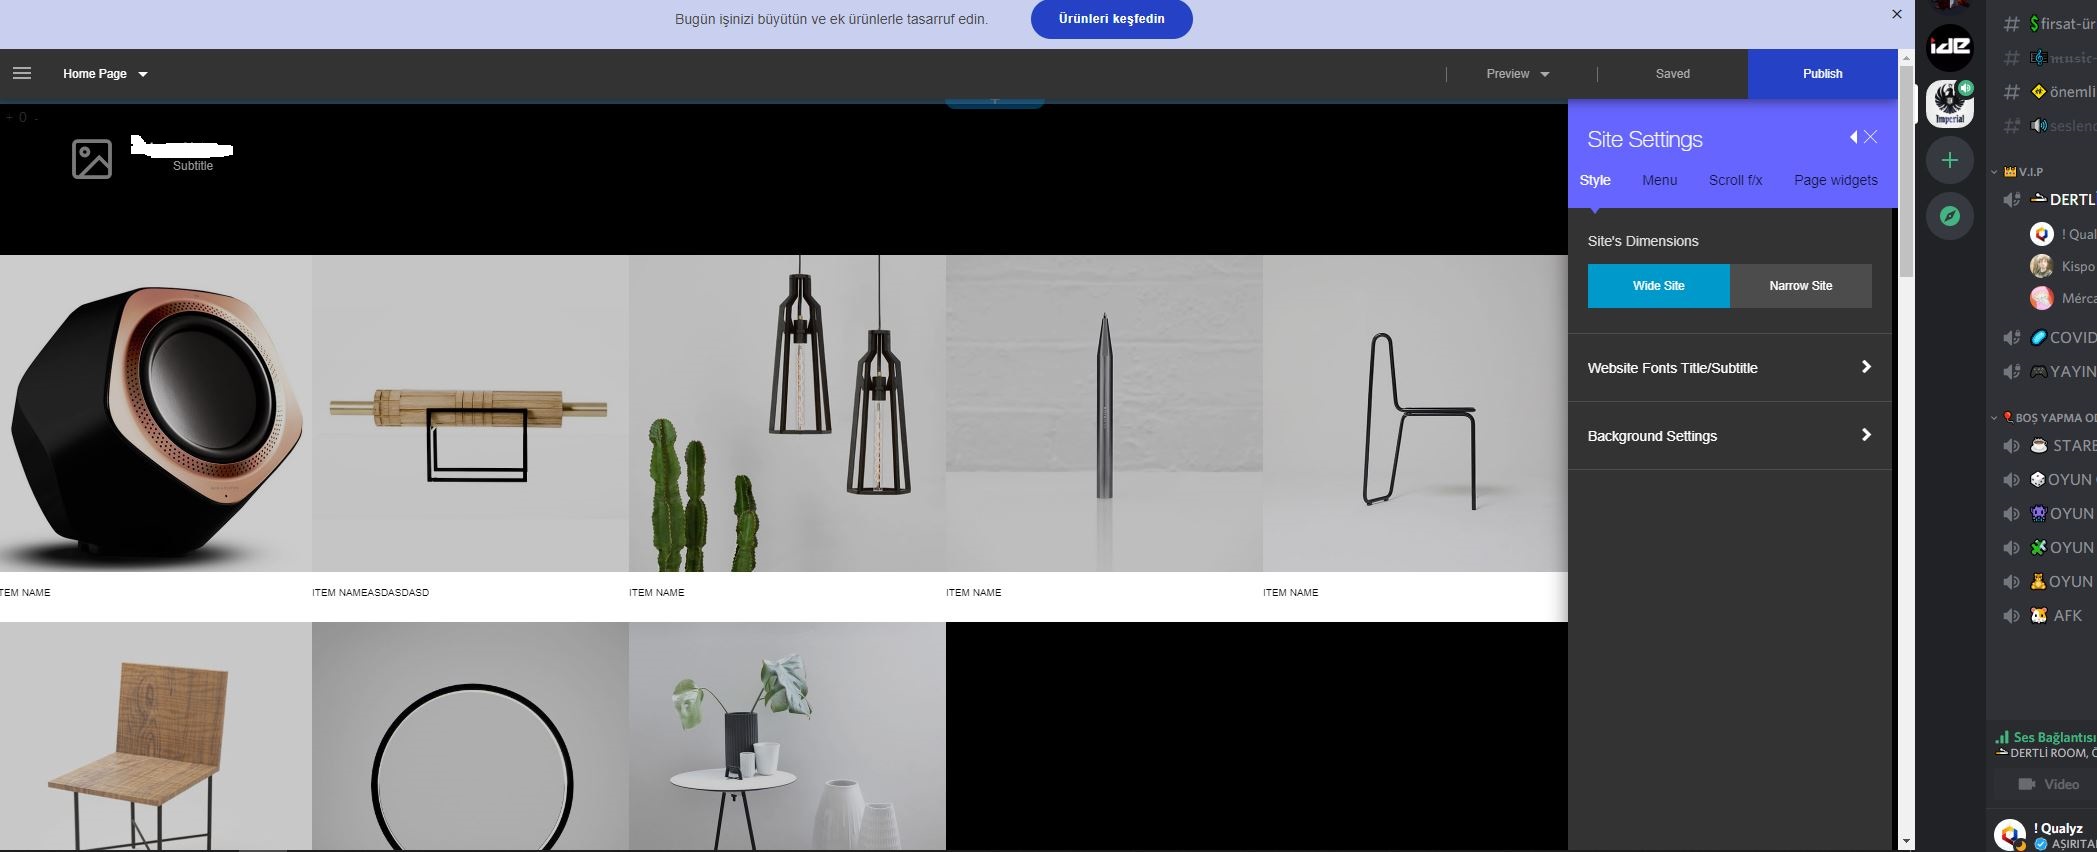
Task: Open the ide server in Discord
Action: 1949,46
